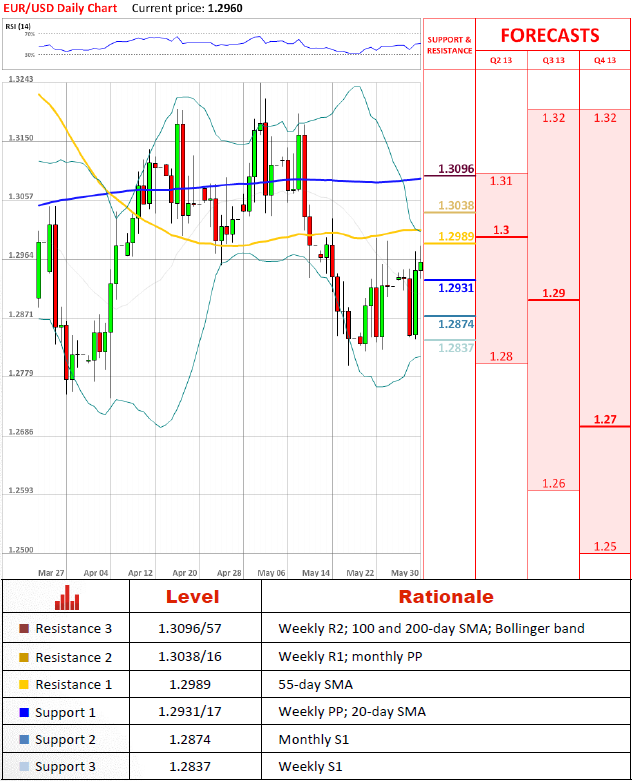Click the Q3 13 forecast value 1.26
This screenshot has width=633, height=781.
[553, 483]
